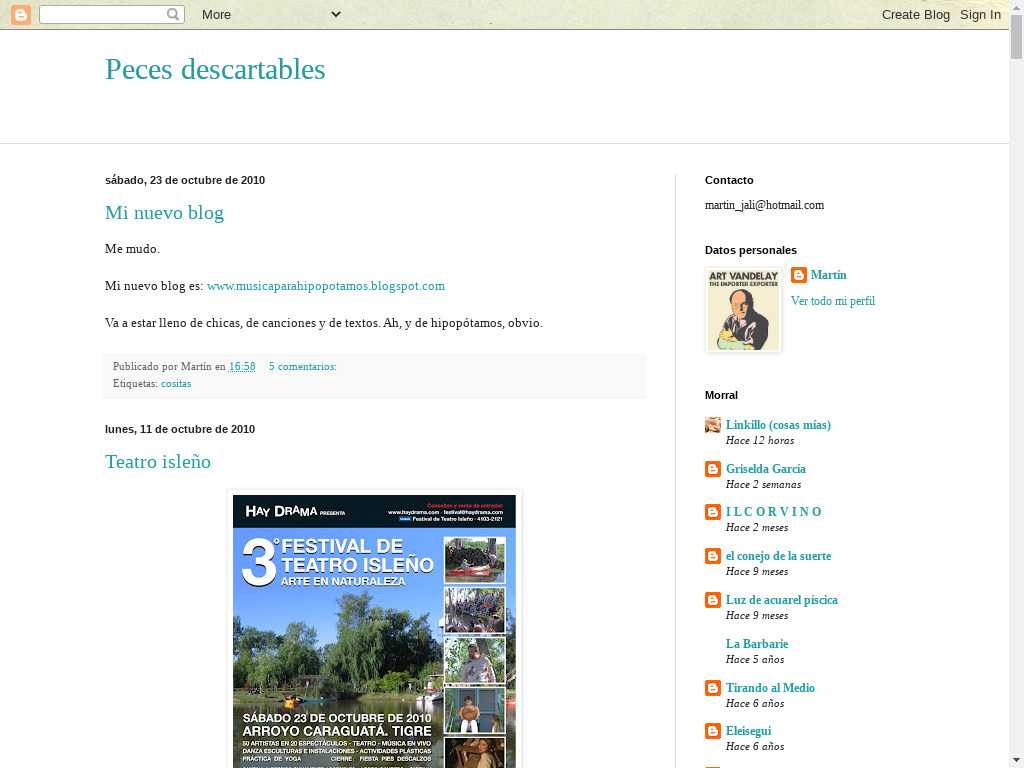Click the scrollbar down arrow button
This screenshot has width=1024, height=768.
1016,759
